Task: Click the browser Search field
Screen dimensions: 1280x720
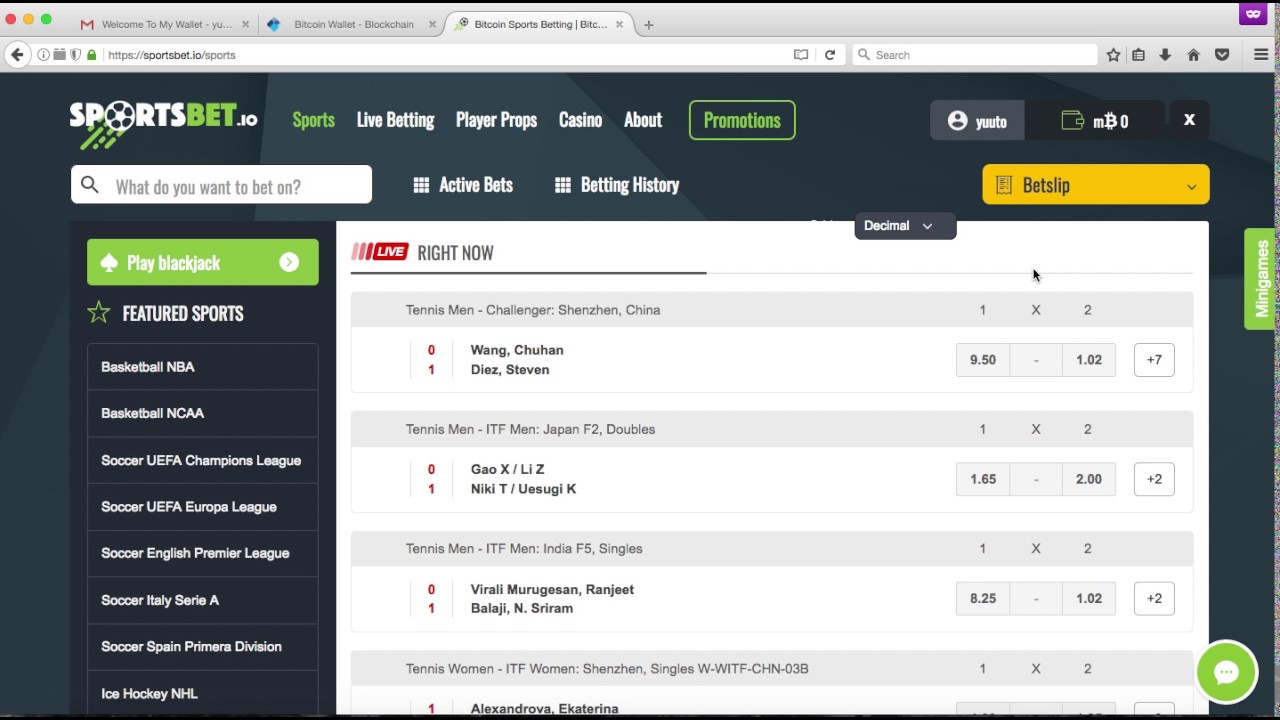Action: (975, 55)
